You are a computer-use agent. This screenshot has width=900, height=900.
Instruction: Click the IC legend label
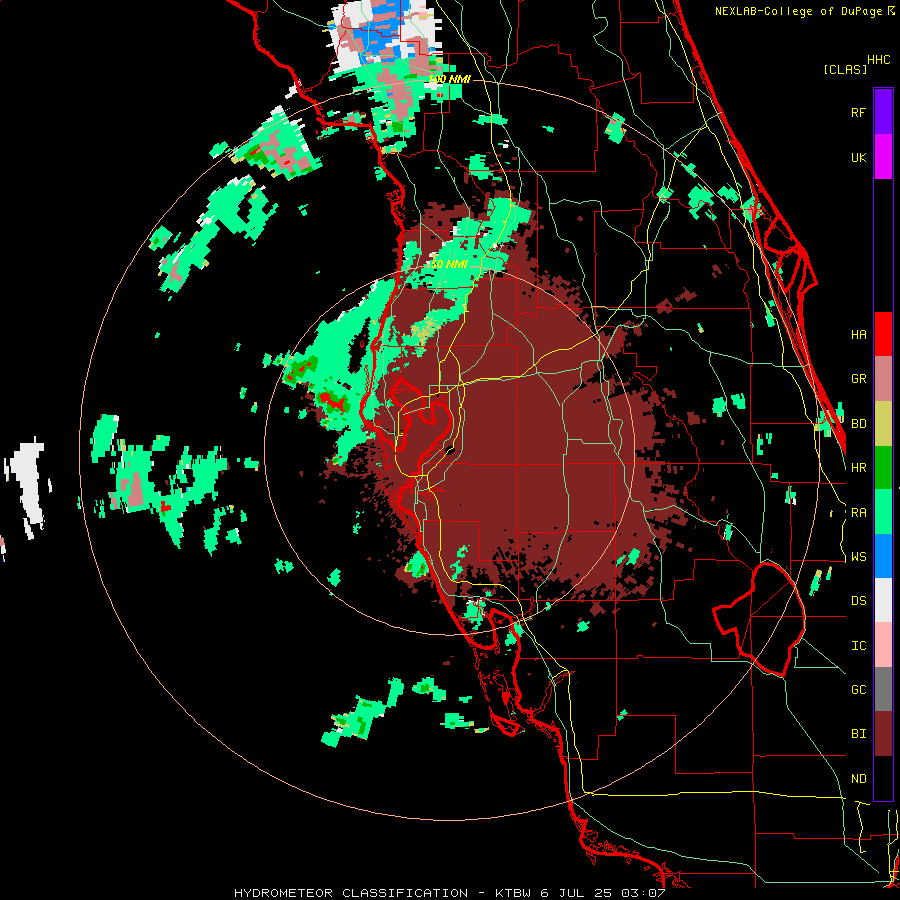tap(858, 646)
